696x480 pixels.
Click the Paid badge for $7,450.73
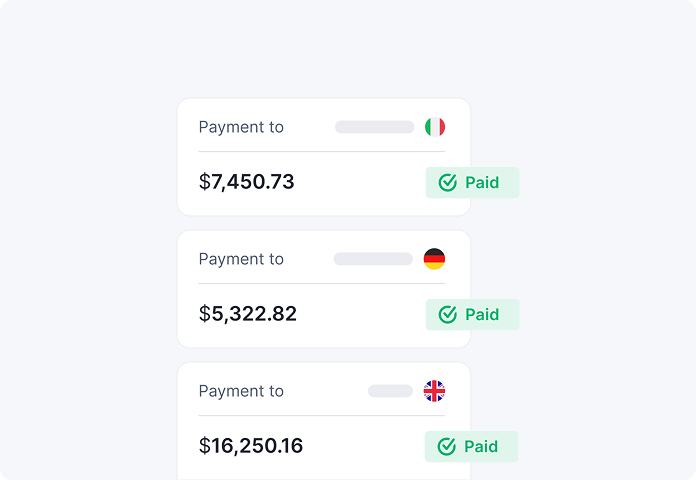click(472, 183)
